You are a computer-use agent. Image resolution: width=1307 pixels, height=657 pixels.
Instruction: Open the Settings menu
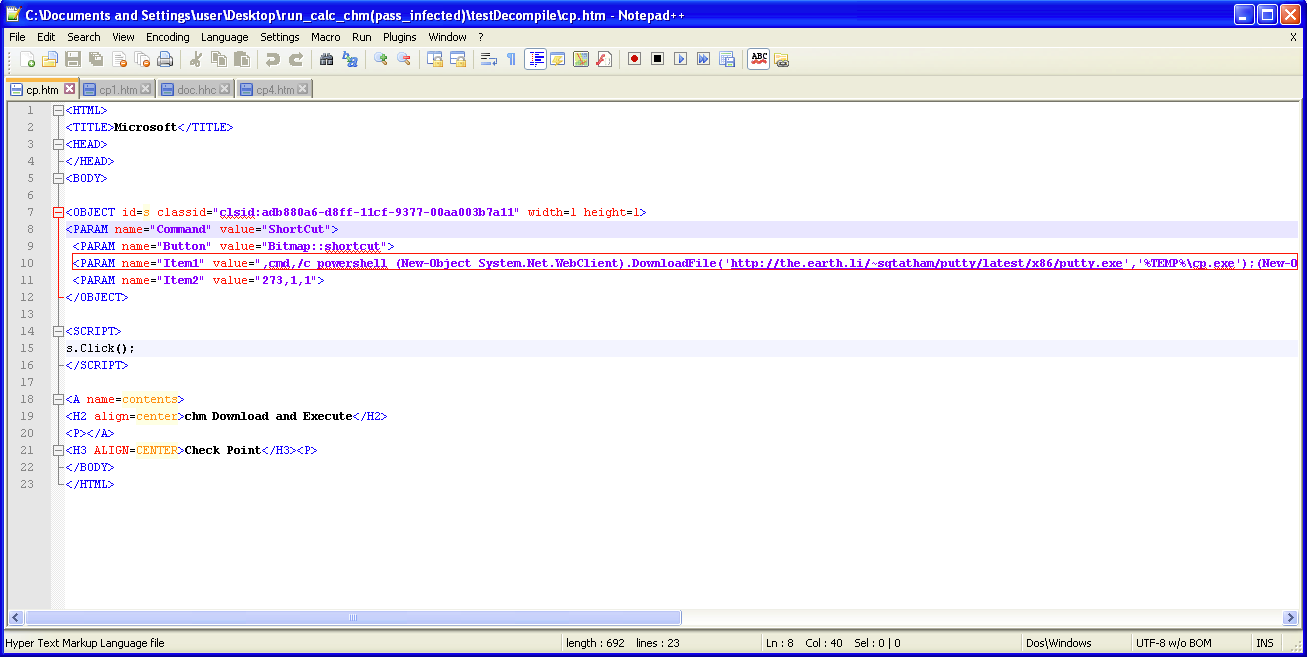[x=280, y=37]
